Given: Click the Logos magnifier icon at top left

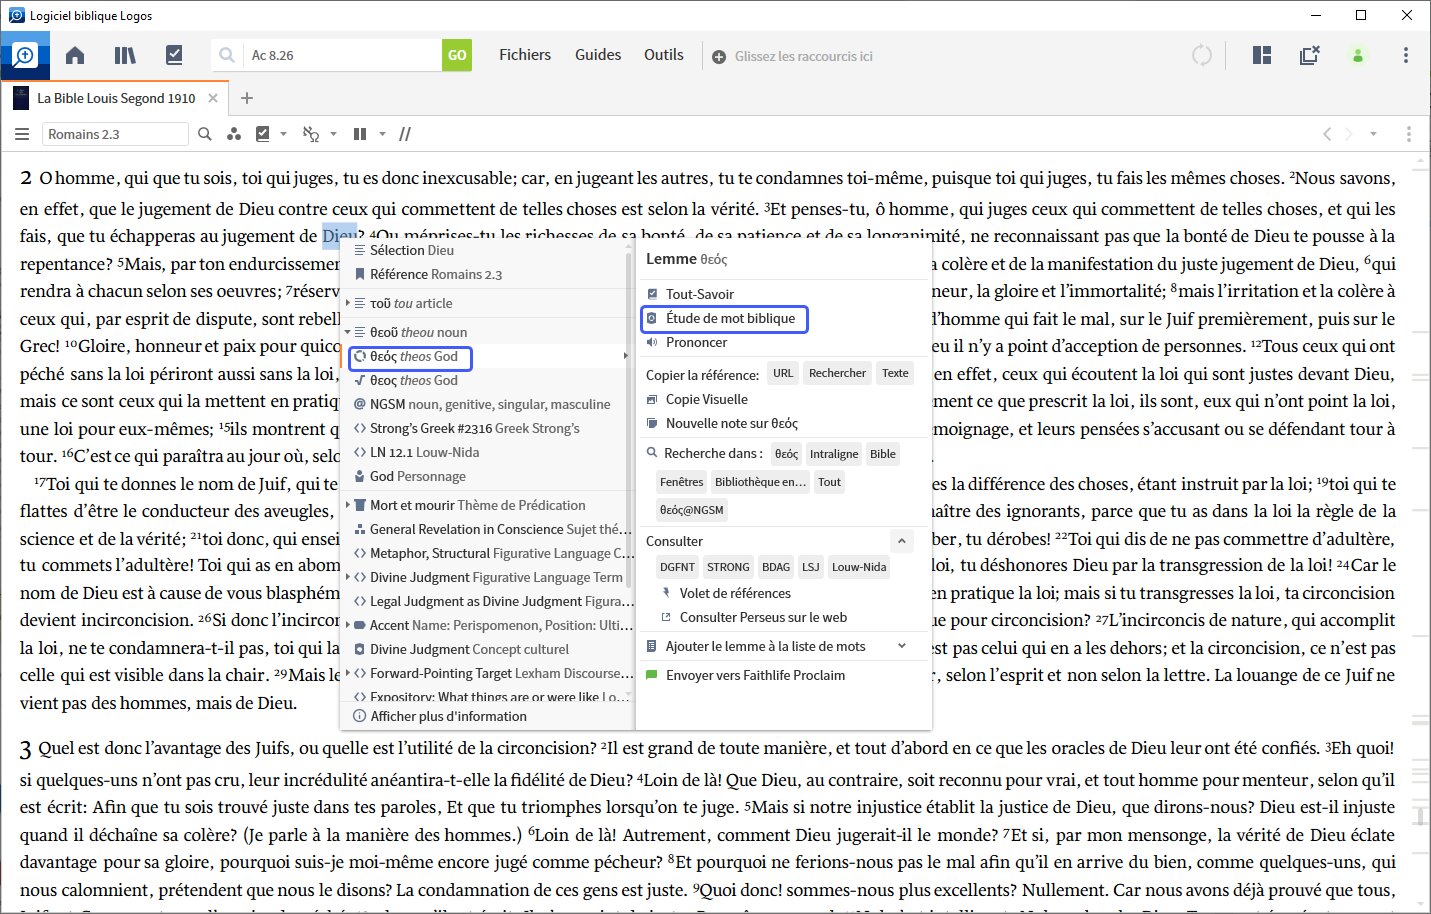Looking at the screenshot, I should click(23, 55).
